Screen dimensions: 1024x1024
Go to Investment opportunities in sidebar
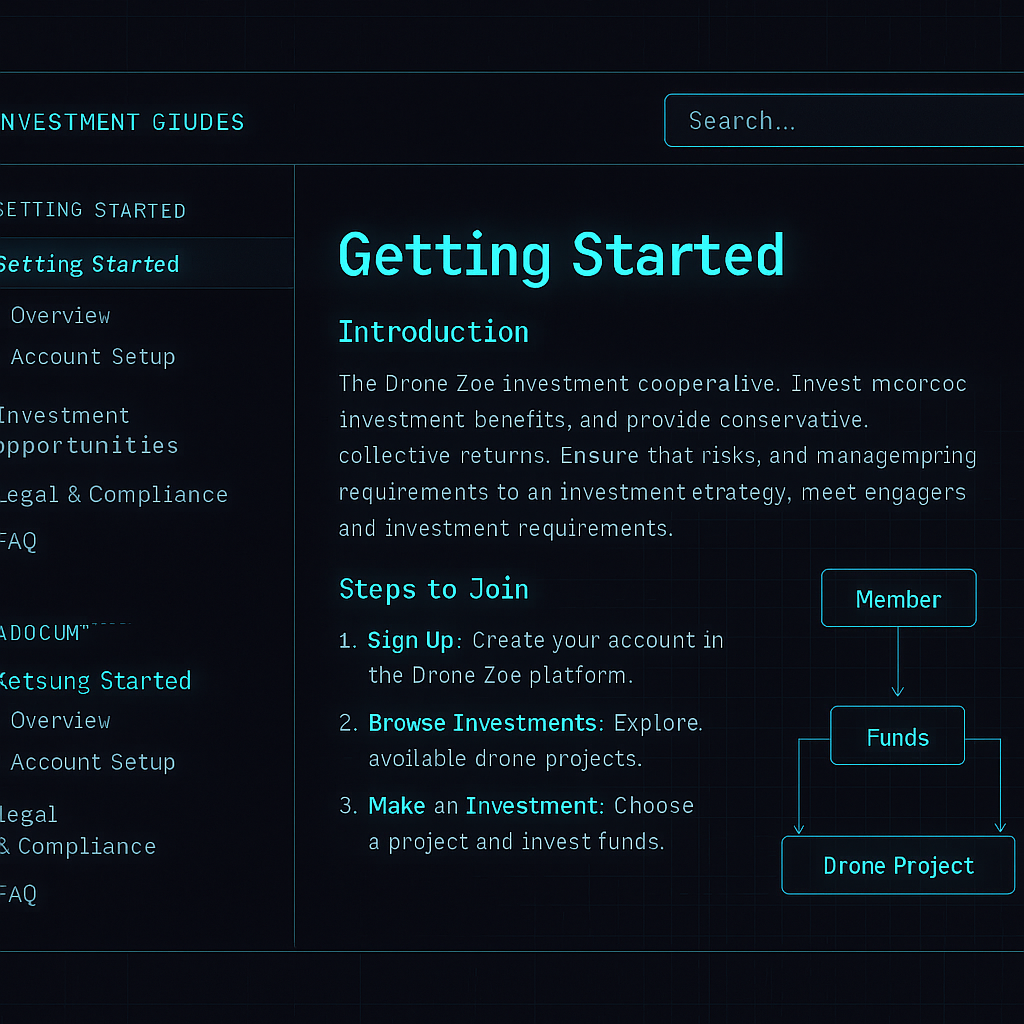[88, 430]
